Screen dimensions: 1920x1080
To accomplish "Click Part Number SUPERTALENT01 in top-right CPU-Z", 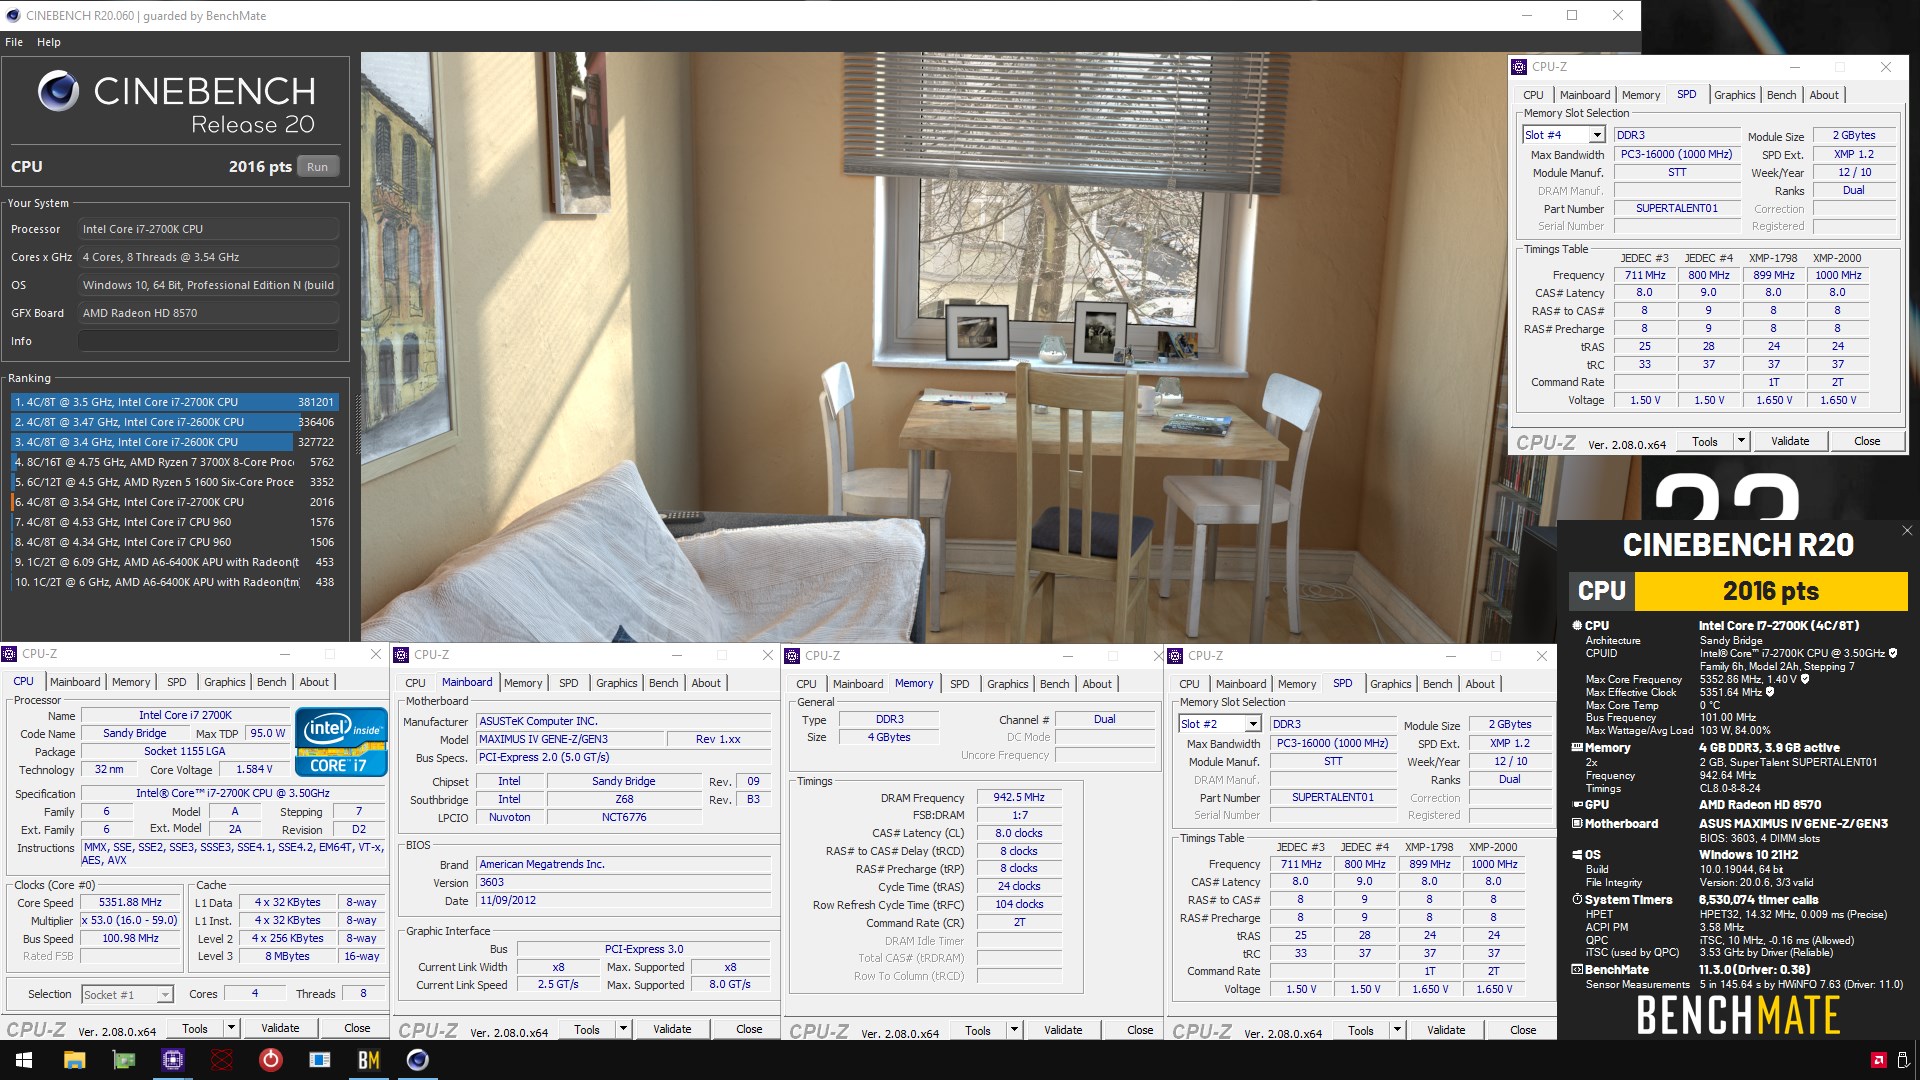I will coord(1677,209).
